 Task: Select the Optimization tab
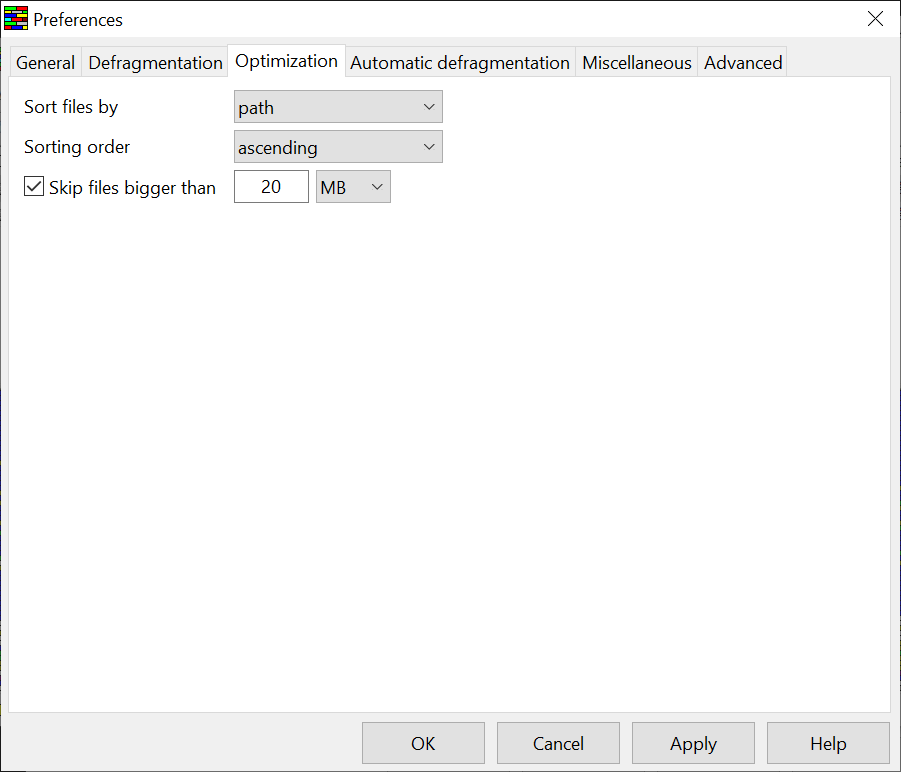[x=286, y=61]
